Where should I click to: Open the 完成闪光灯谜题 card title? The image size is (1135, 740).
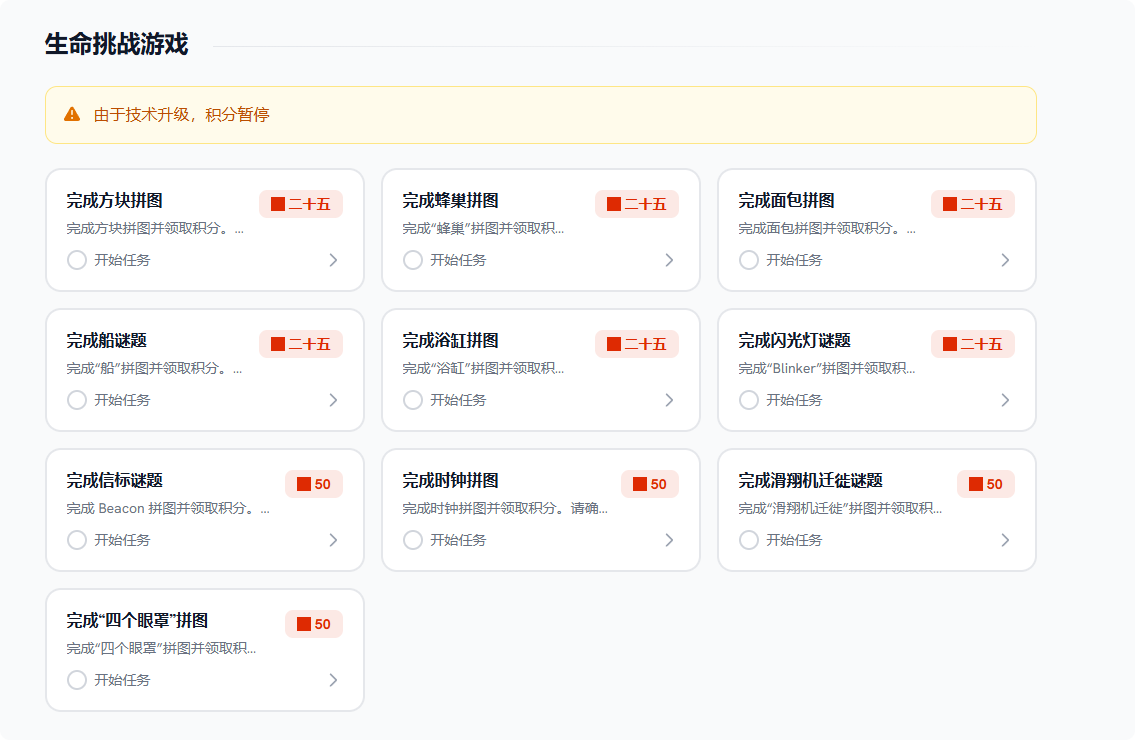pyautogui.click(x=794, y=340)
